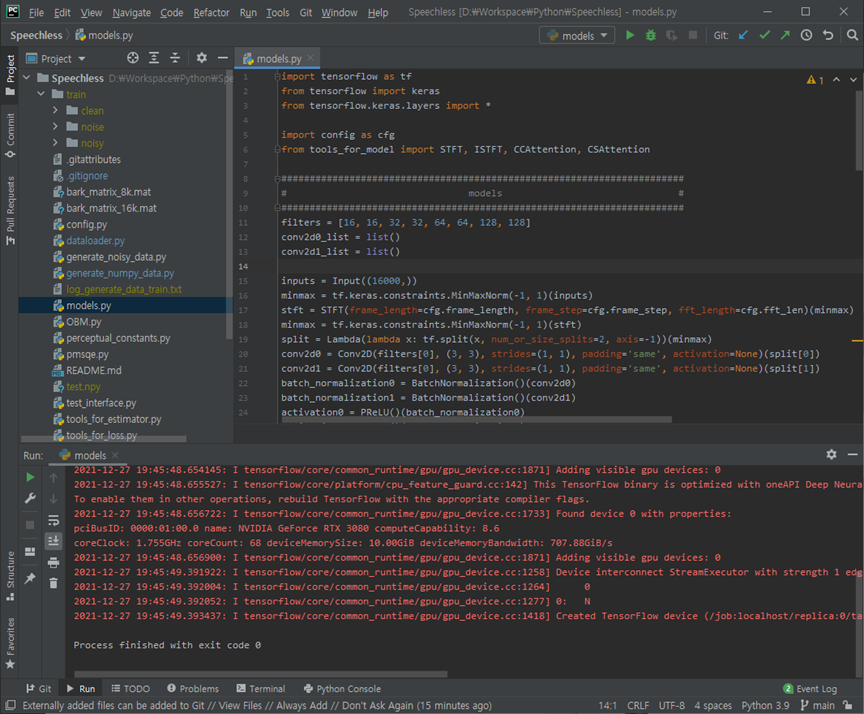The height and width of the screenshot is (714, 864).
Task: Clear run console with trash icon
Action: click(x=53, y=583)
